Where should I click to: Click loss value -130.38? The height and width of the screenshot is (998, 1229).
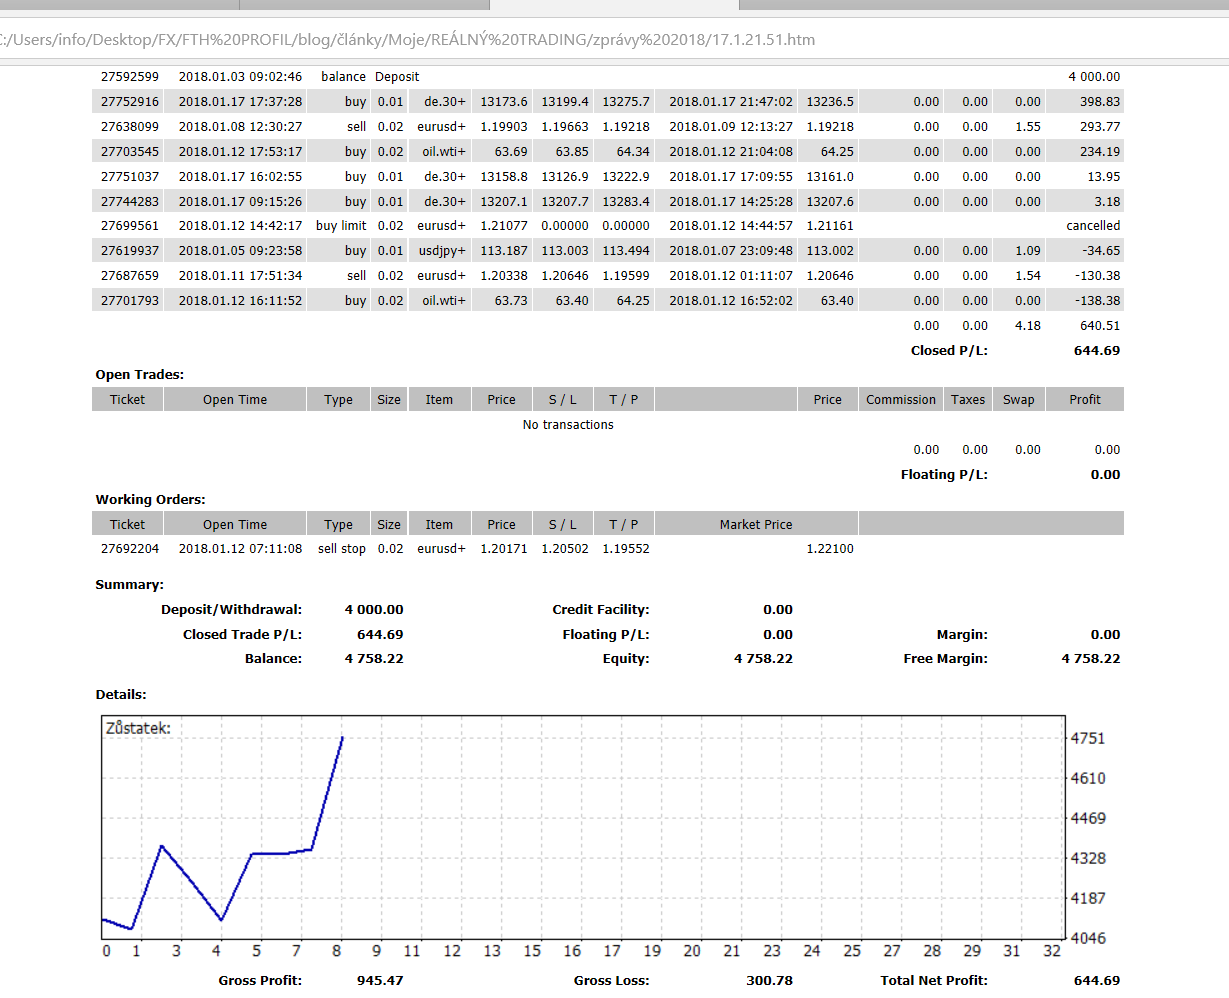tap(1098, 276)
